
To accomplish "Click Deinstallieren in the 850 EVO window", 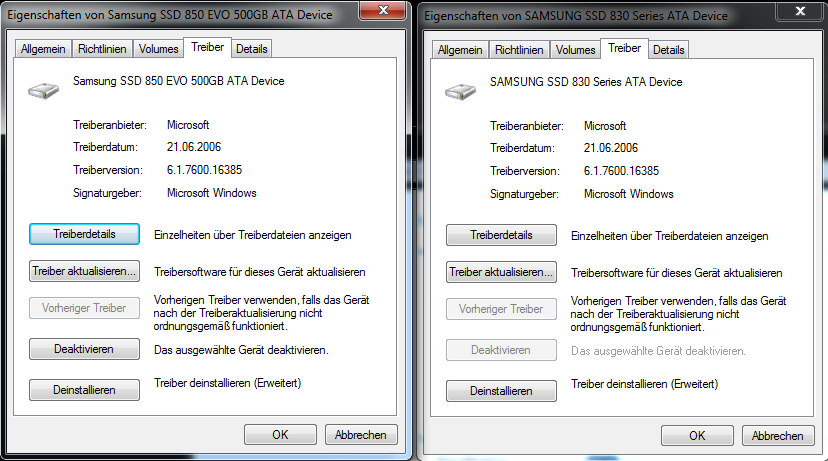I will (84, 390).
